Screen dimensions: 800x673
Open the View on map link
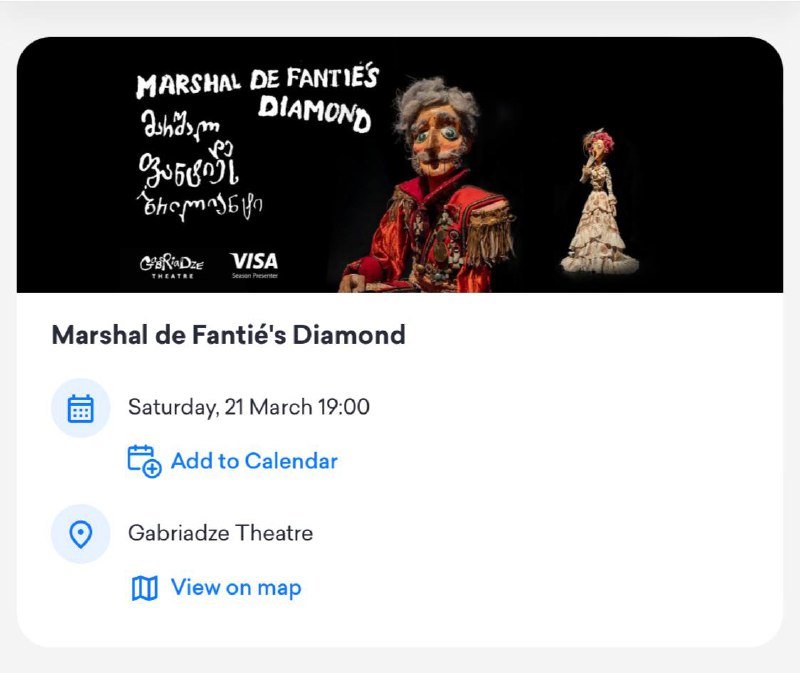click(x=236, y=588)
